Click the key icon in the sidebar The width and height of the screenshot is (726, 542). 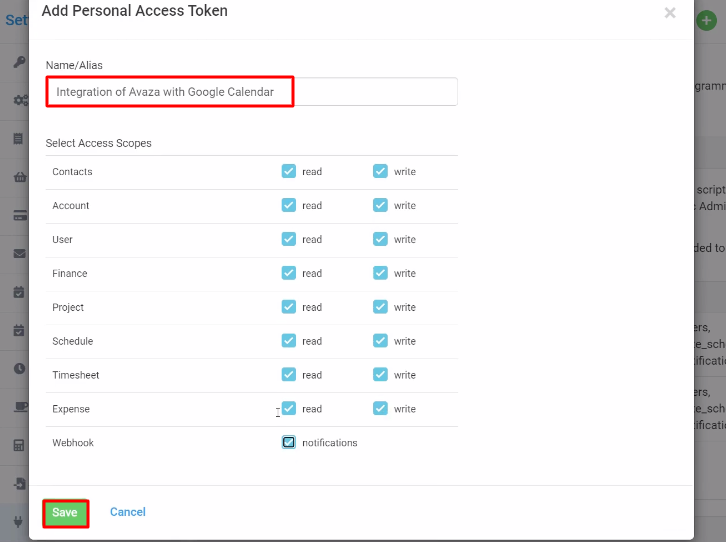coord(19,62)
